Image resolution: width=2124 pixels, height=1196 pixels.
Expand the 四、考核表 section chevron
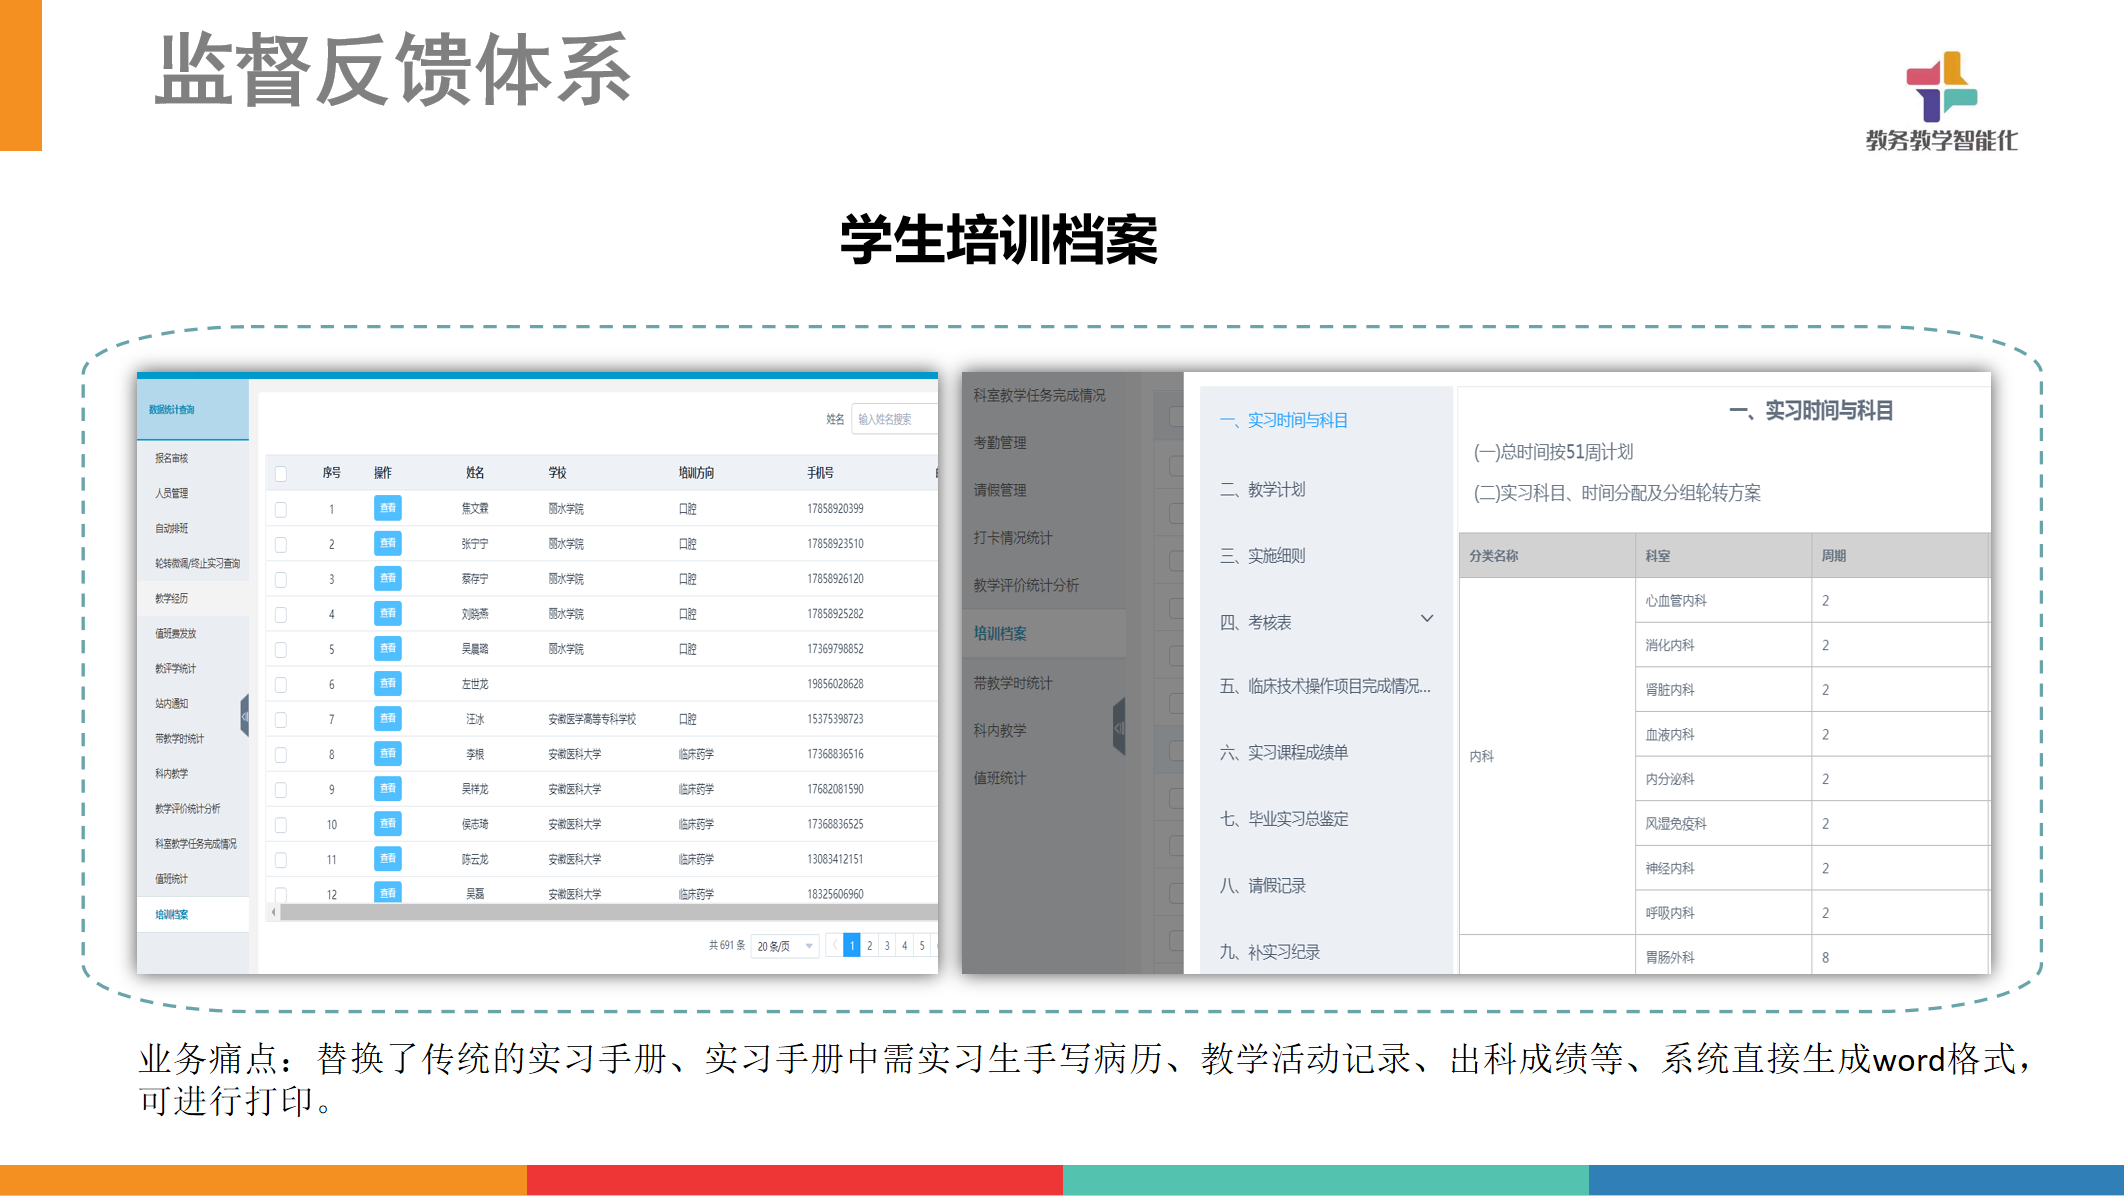tap(1427, 619)
